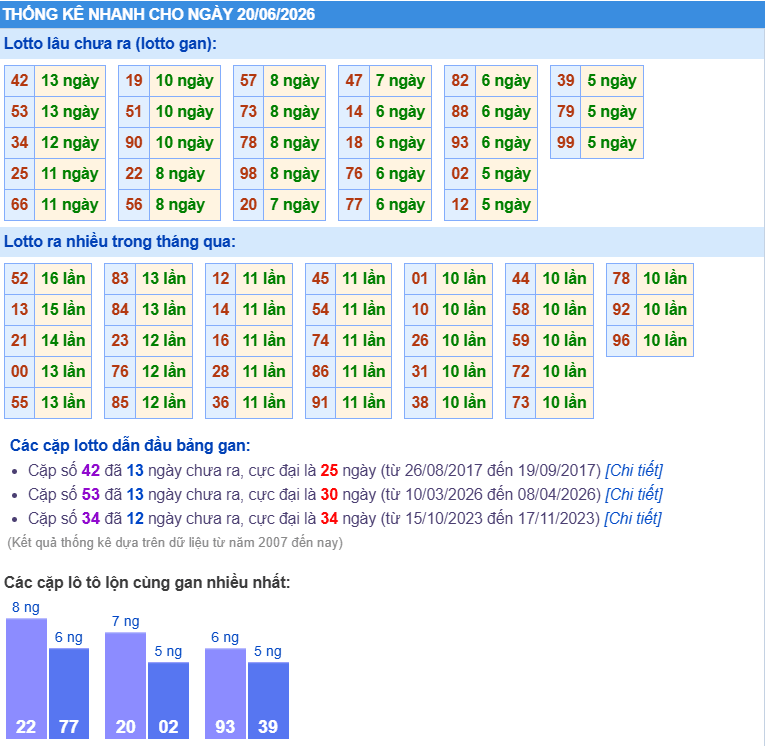Select lotto gan number 88
The image size is (769, 746).
click(x=460, y=112)
